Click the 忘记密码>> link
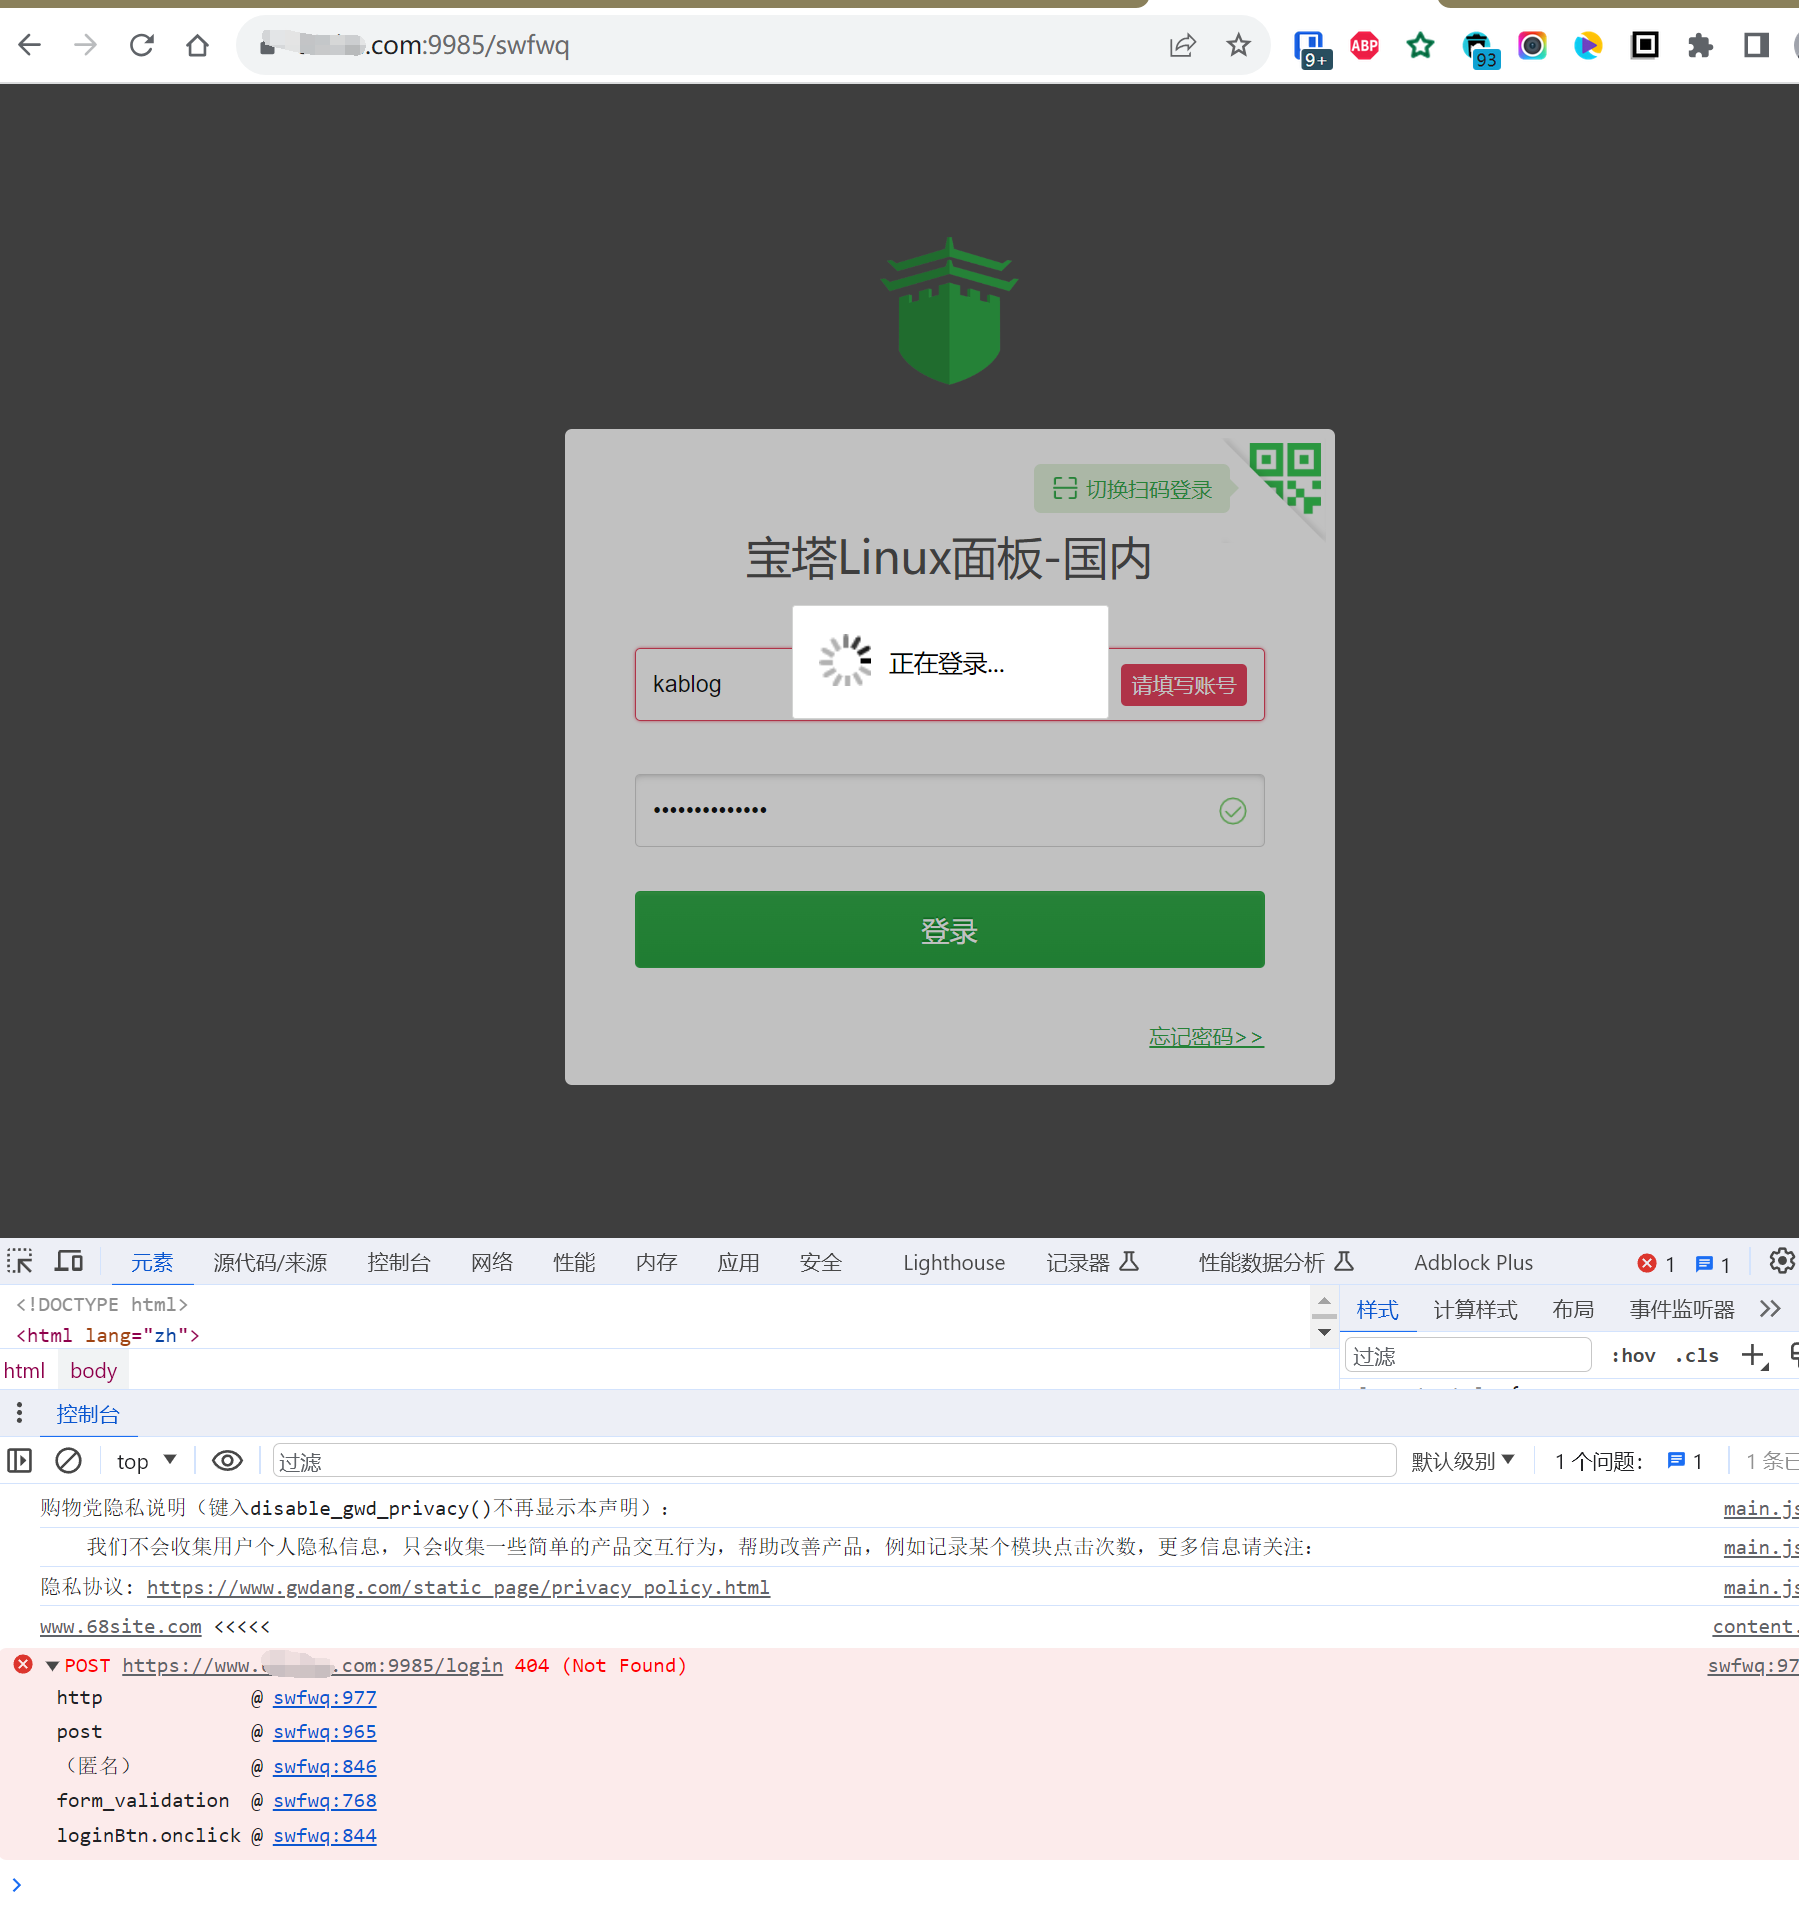The width and height of the screenshot is (1799, 1931). (x=1206, y=1037)
